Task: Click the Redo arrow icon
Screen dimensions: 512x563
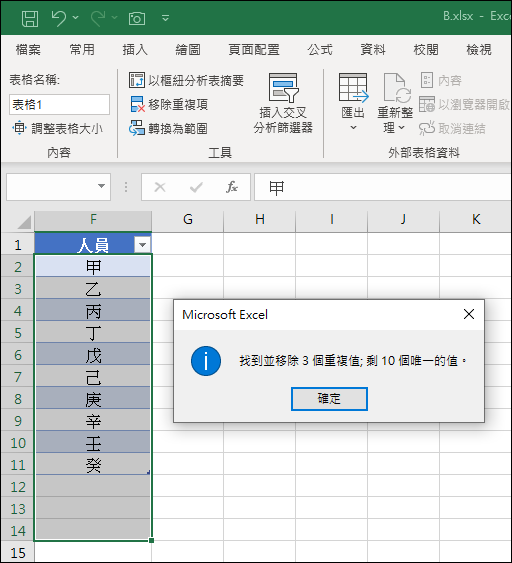Action: [x=98, y=18]
